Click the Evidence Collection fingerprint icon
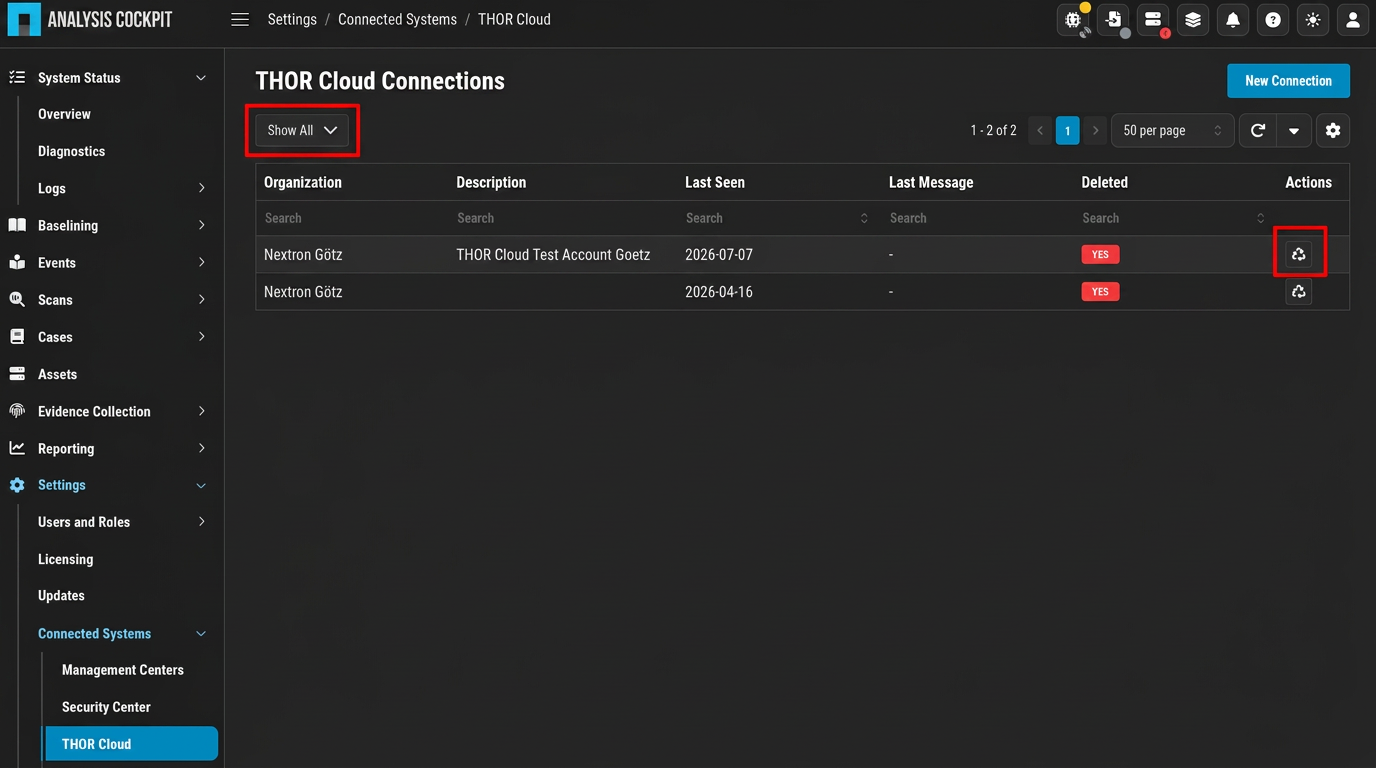Image resolution: width=1376 pixels, height=768 pixels. tap(17, 411)
